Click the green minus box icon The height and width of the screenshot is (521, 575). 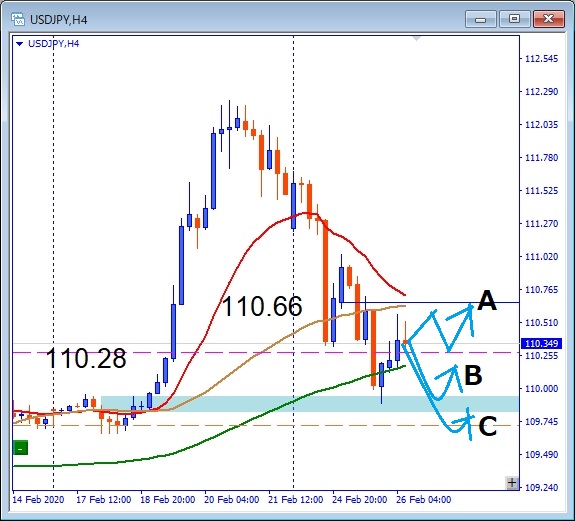(21, 448)
